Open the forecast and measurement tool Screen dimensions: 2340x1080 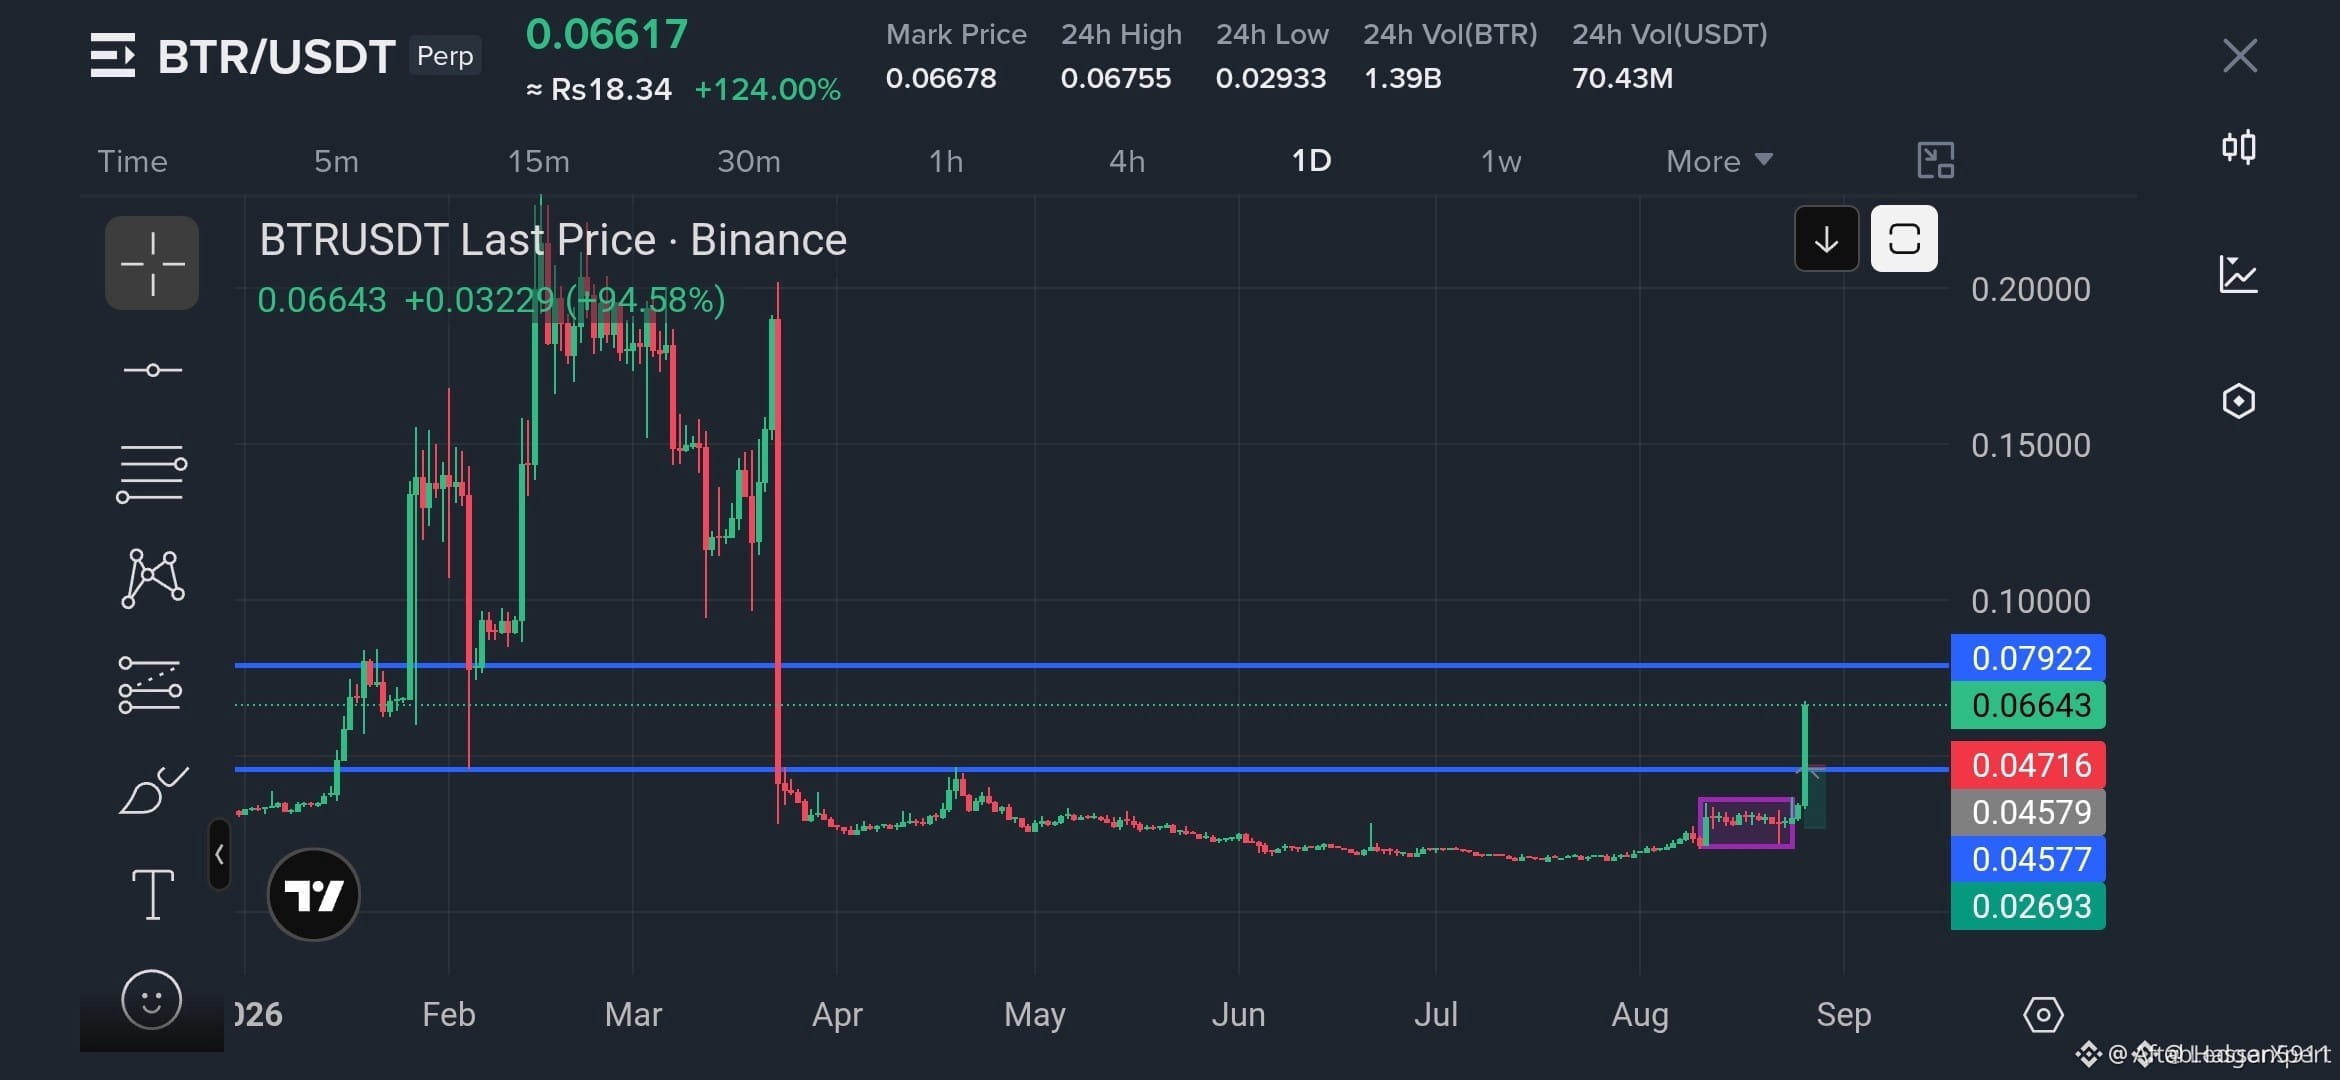pyautogui.click(x=150, y=685)
